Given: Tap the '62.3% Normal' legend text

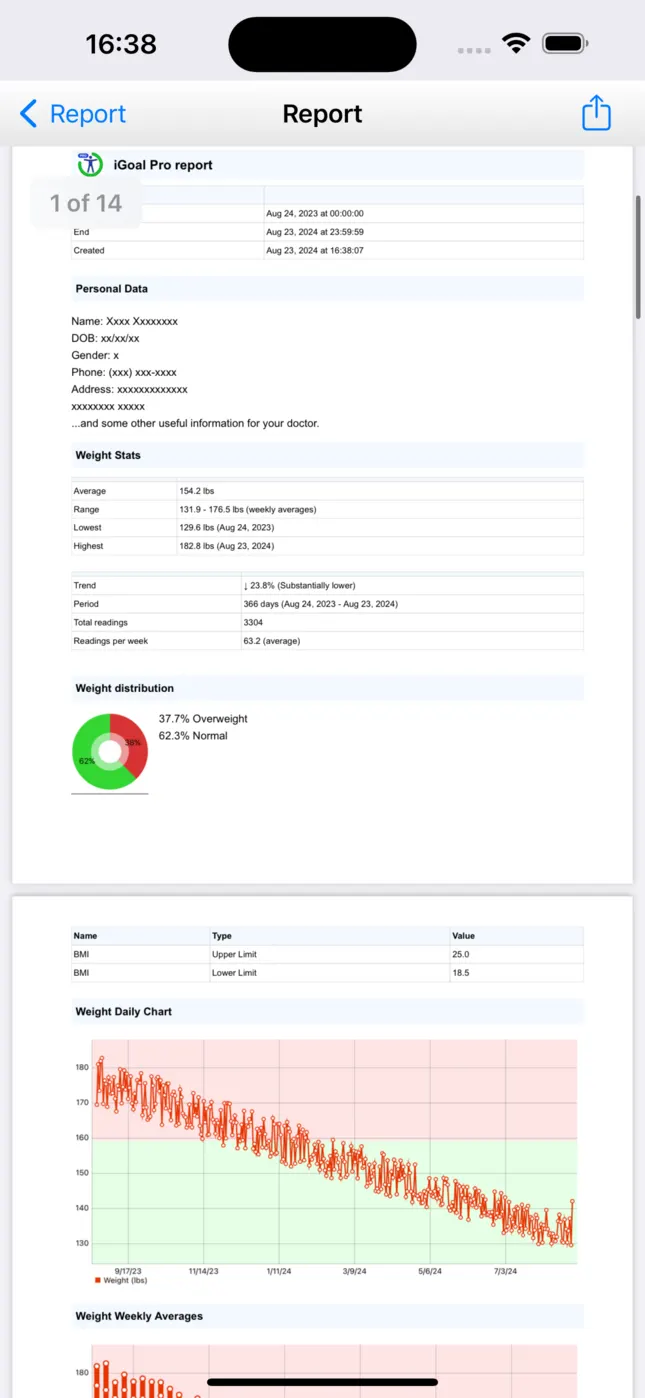Looking at the screenshot, I should pos(193,736).
